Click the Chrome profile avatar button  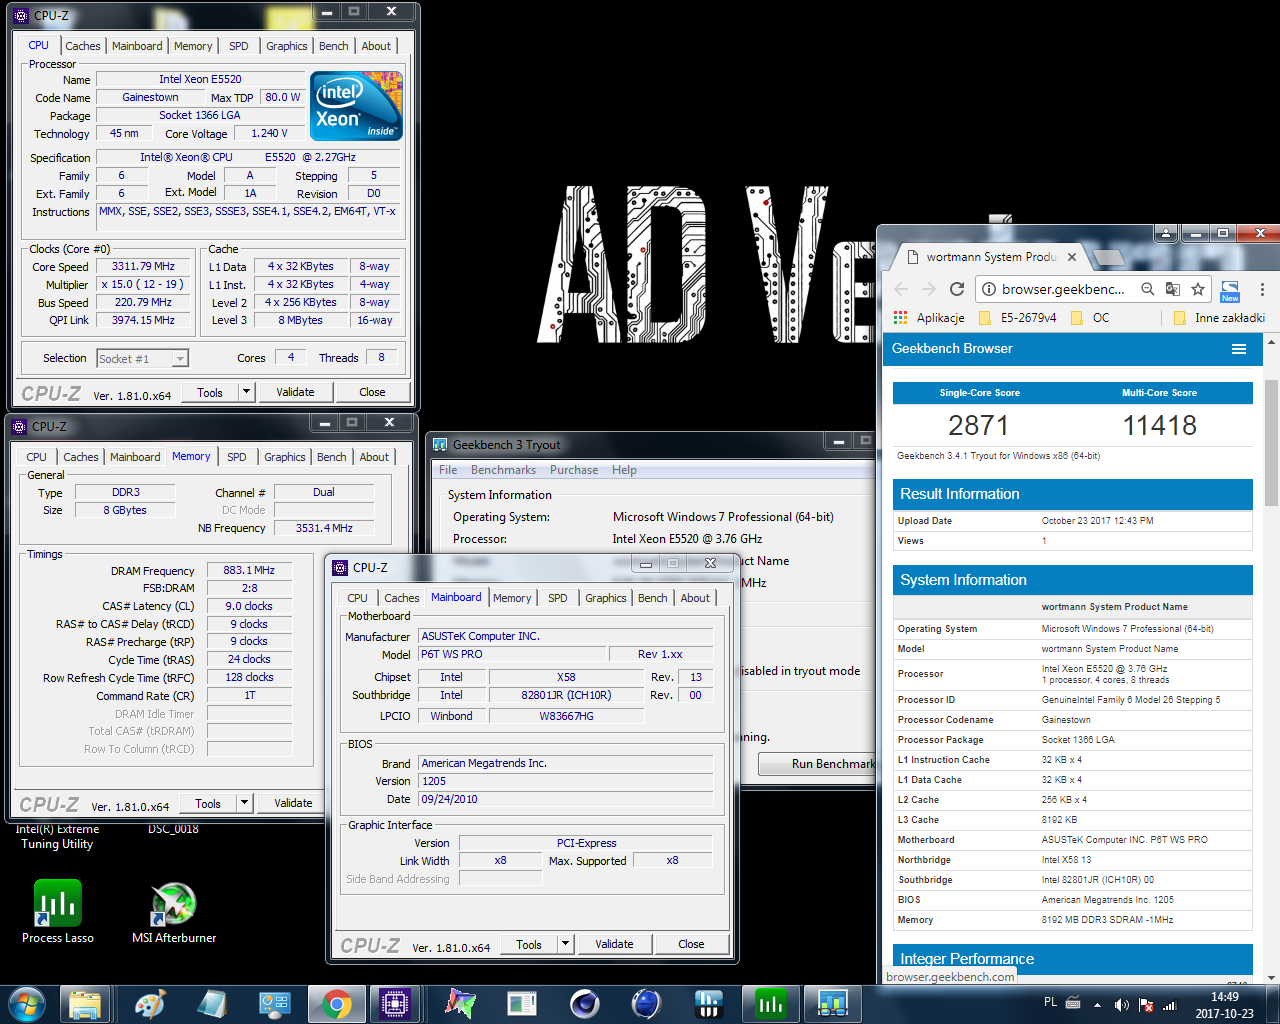point(1166,234)
